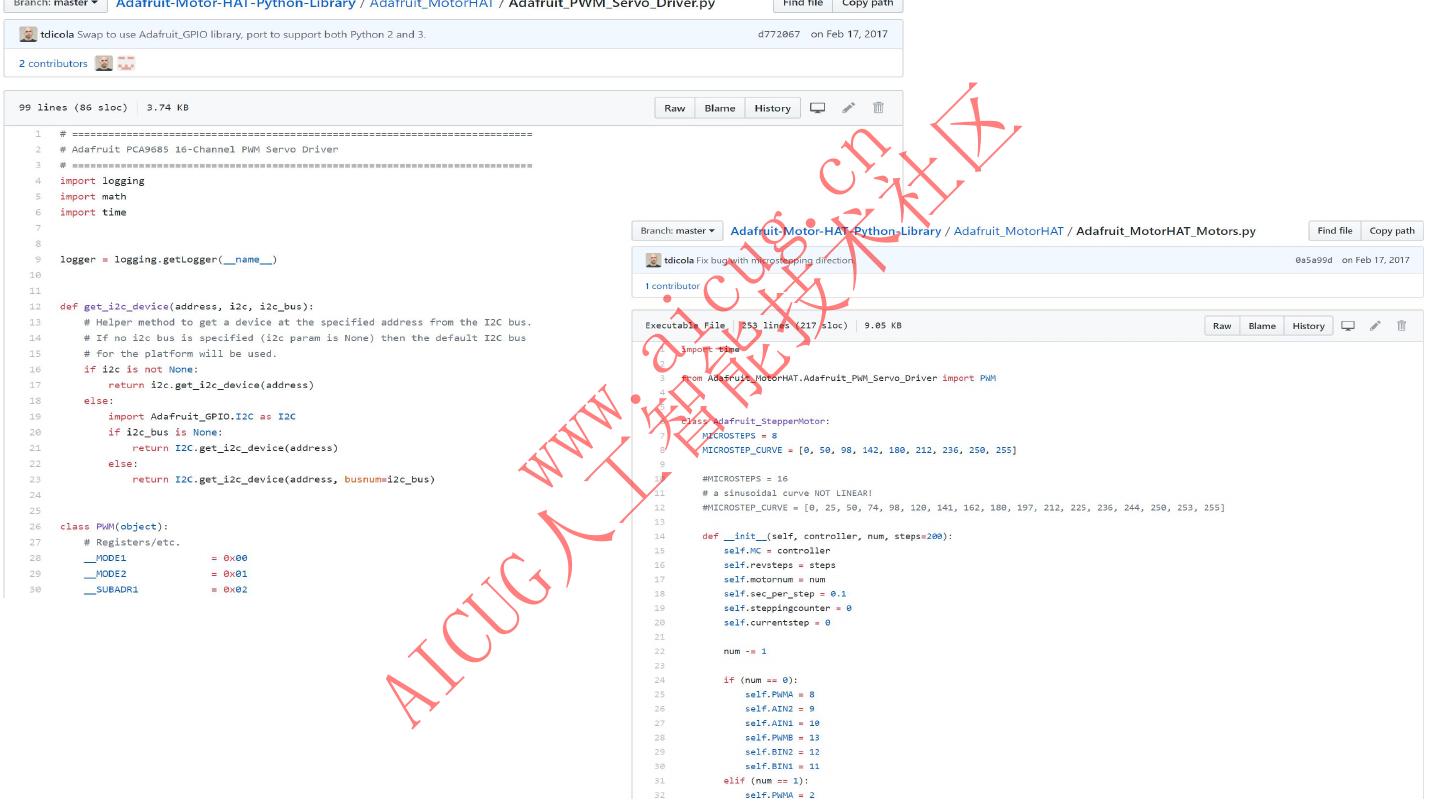This screenshot has width=1440, height=810.
Task: Click the 'self.steppingcounter = 0' line
Action: pyautogui.click(x=788, y=608)
